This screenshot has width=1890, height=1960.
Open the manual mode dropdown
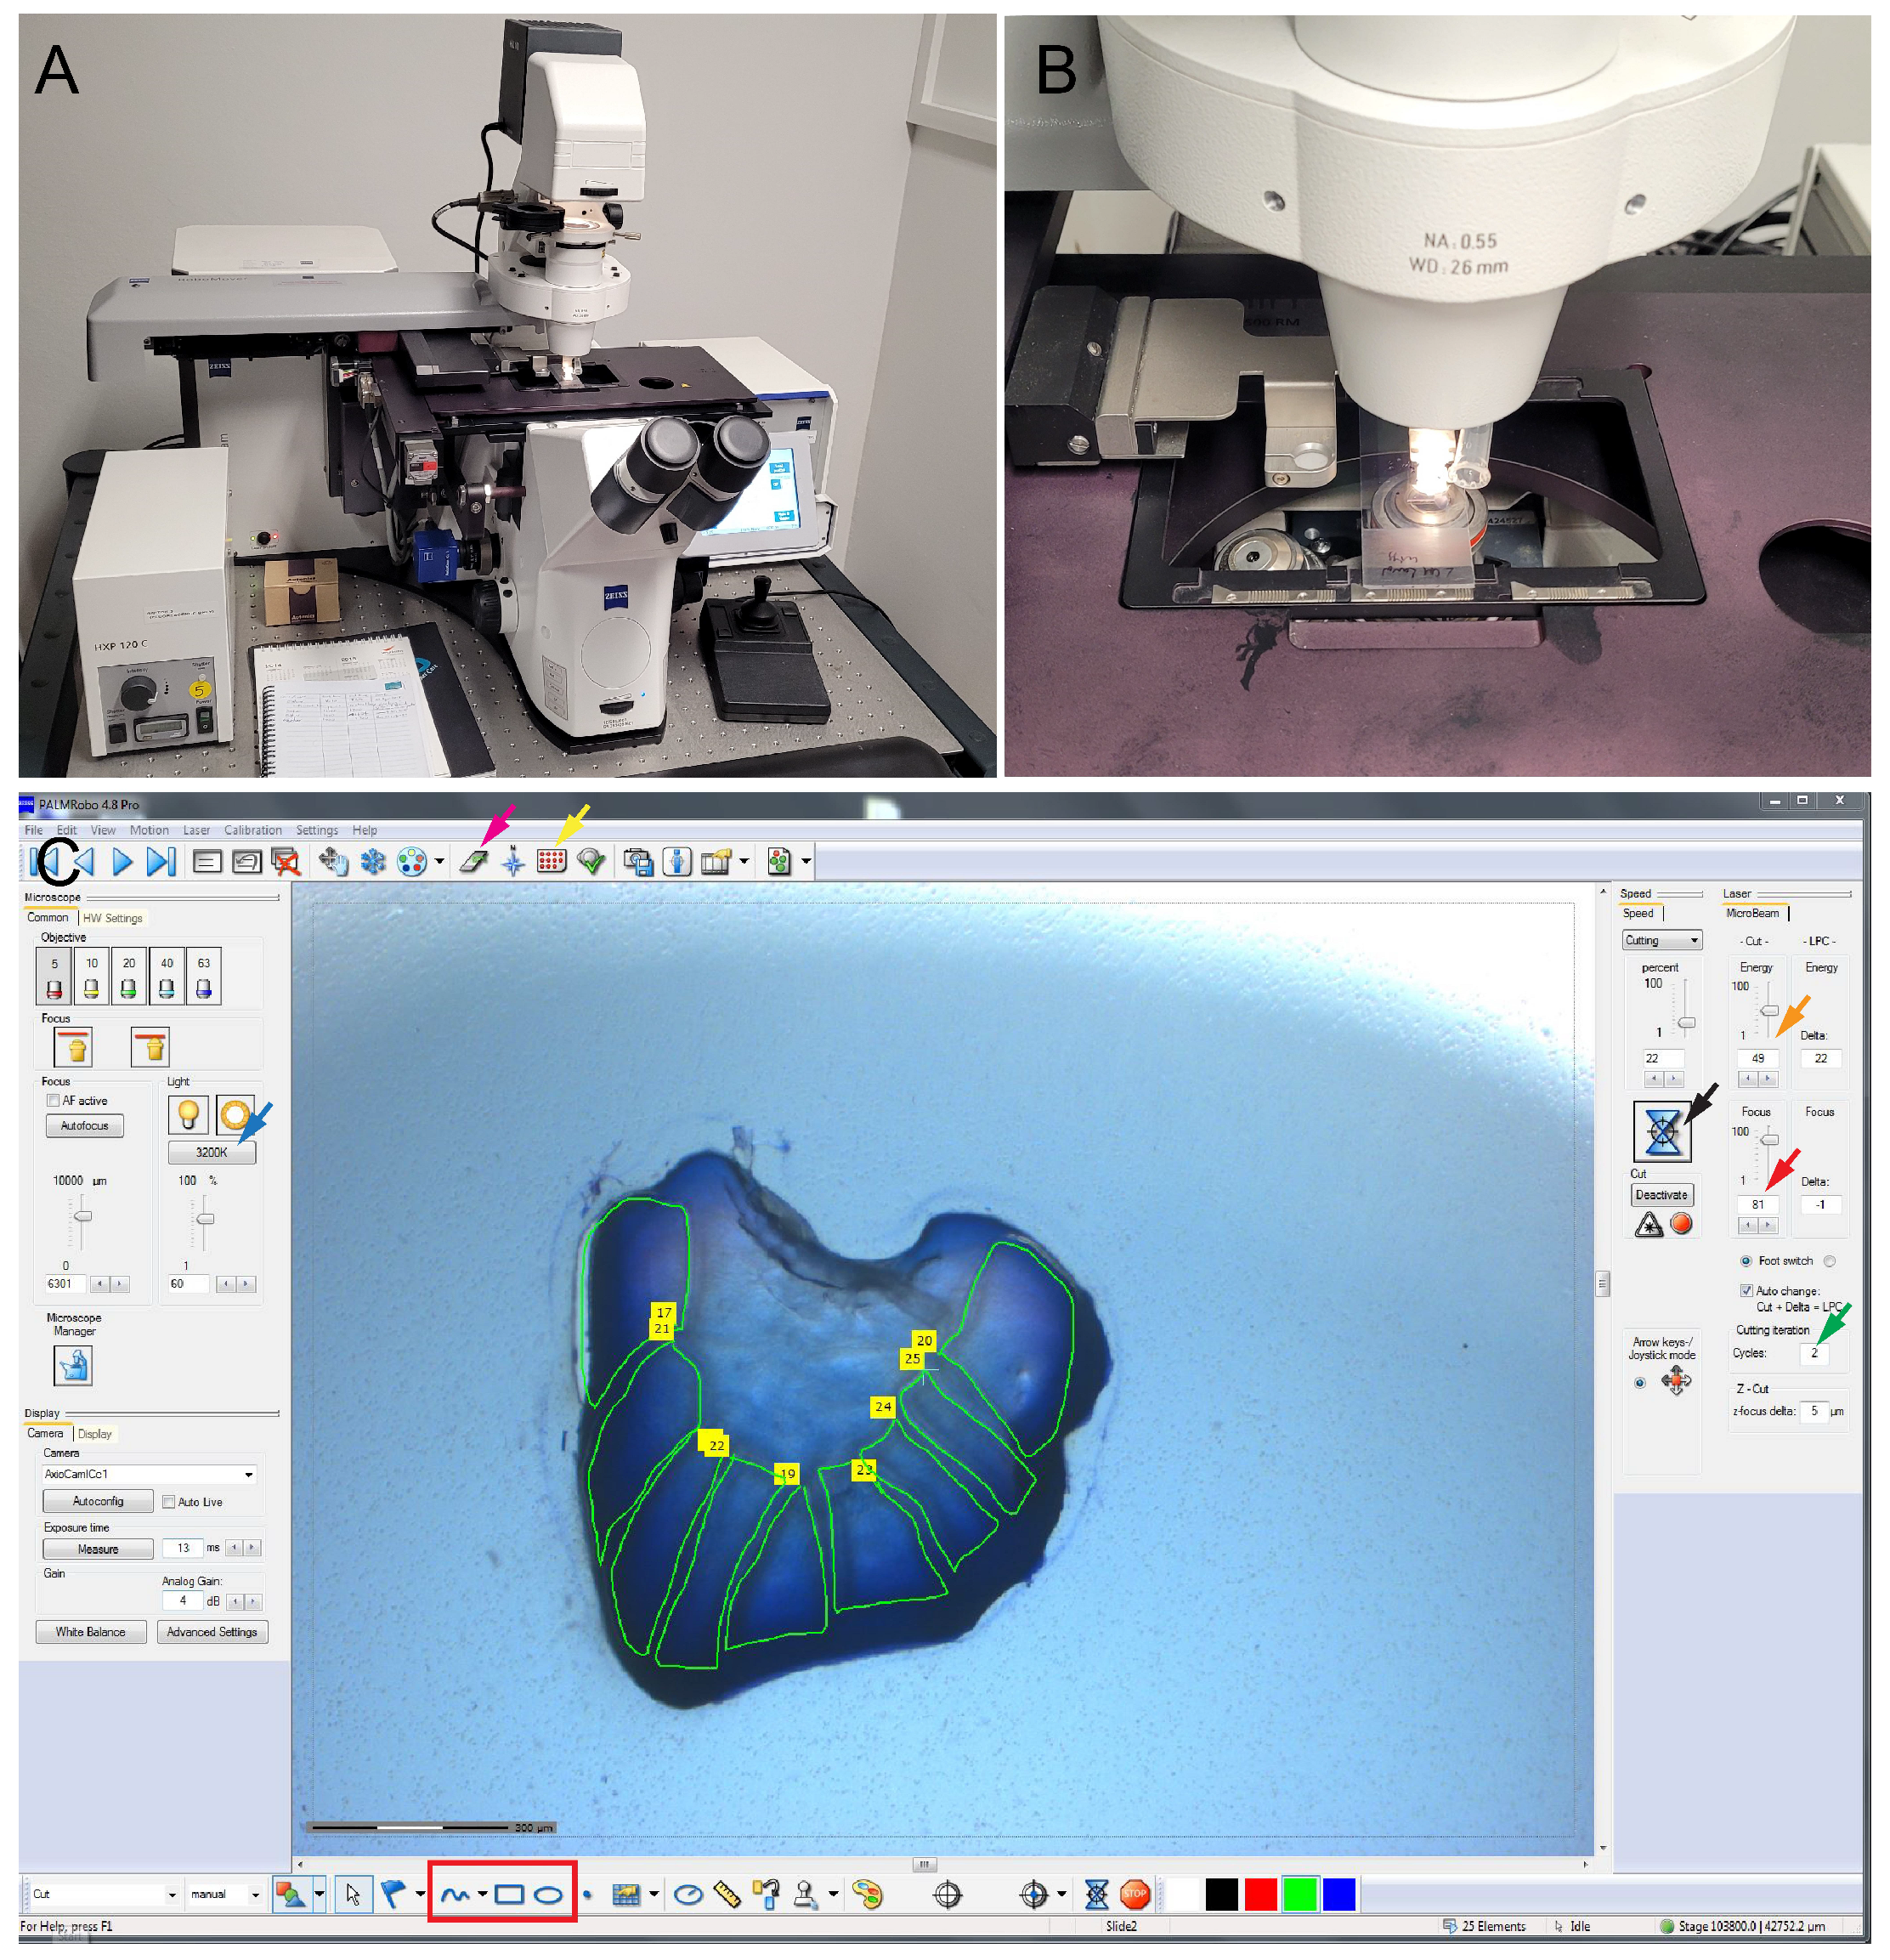click(255, 1894)
